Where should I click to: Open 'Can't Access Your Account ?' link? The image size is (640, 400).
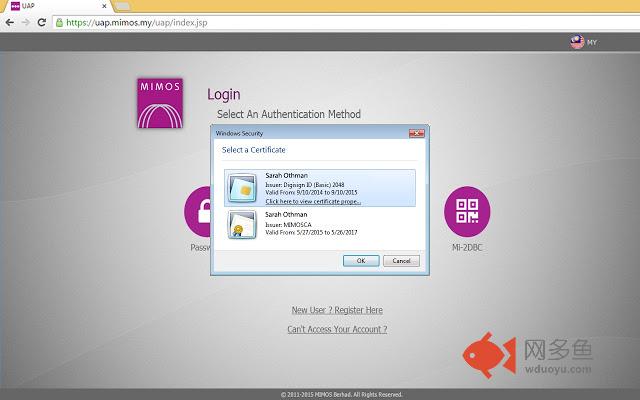pyautogui.click(x=337, y=329)
